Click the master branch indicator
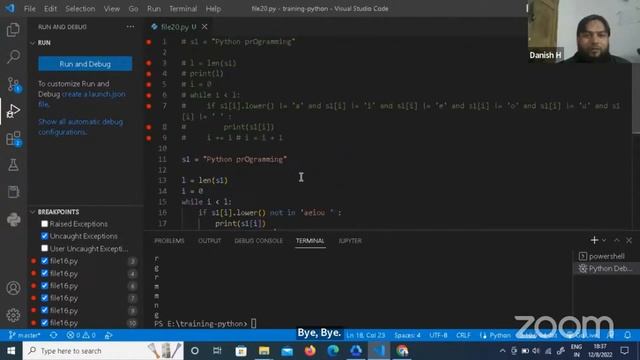Image resolution: width=640 pixels, height=360 pixels. point(24,335)
